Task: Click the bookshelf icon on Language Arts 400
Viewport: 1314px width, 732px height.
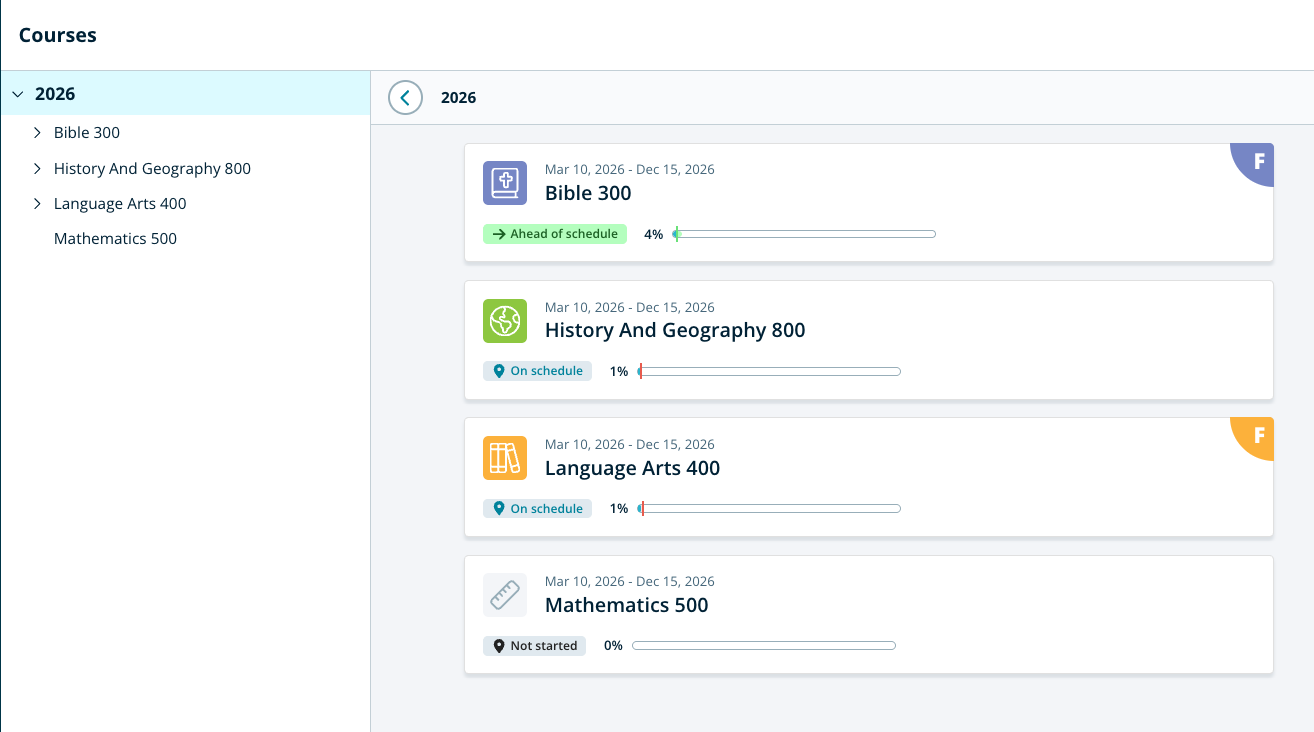Action: 505,458
